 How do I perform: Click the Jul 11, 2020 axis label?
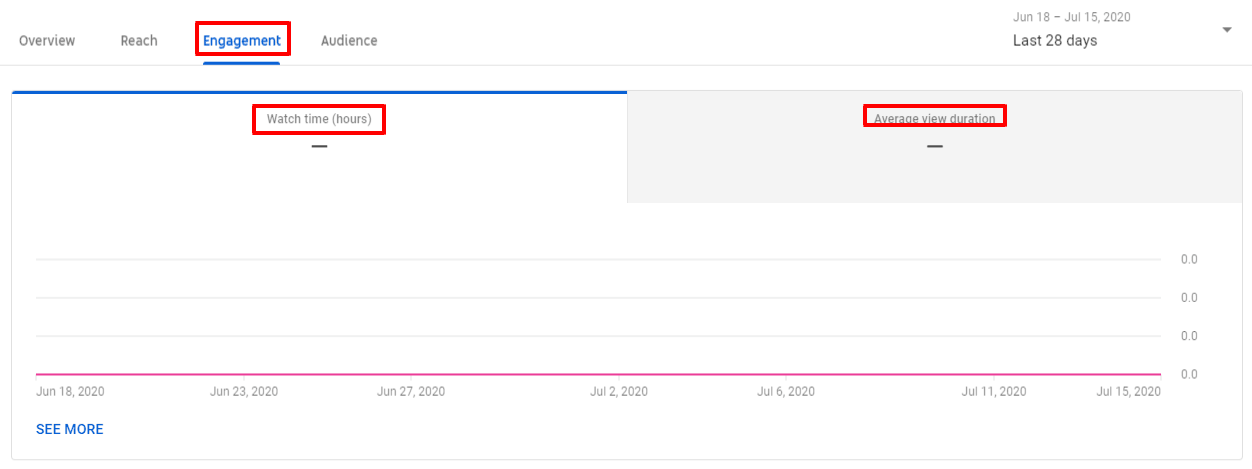[x=994, y=392]
